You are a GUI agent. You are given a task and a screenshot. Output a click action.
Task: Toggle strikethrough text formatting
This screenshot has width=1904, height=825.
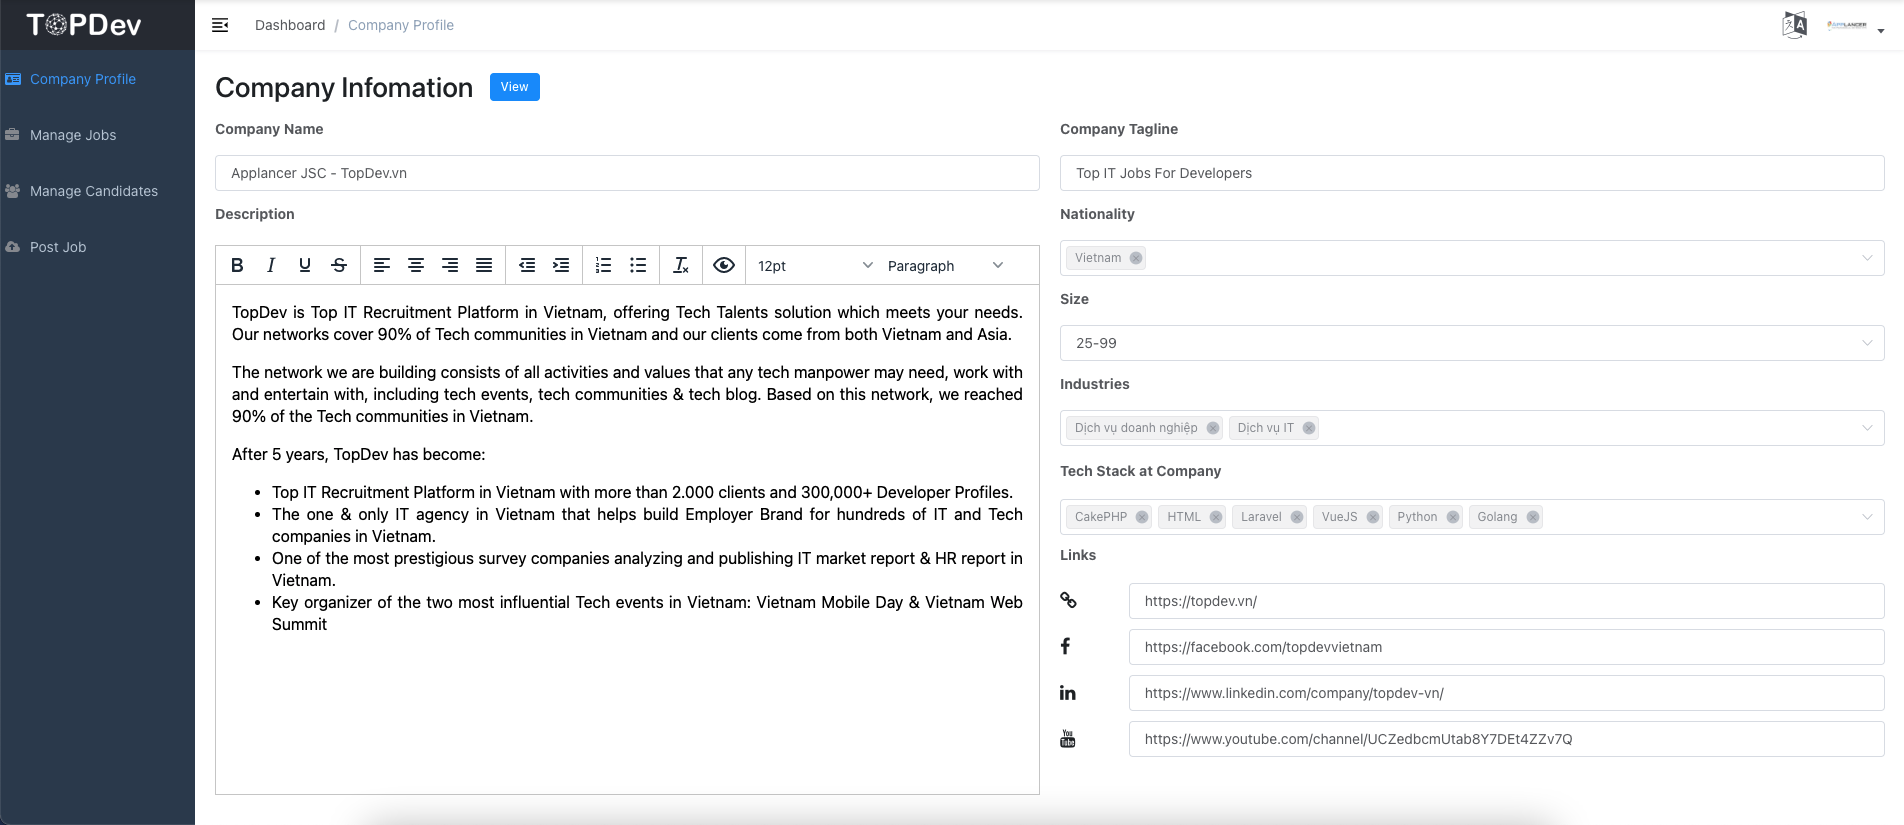pos(339,265)
